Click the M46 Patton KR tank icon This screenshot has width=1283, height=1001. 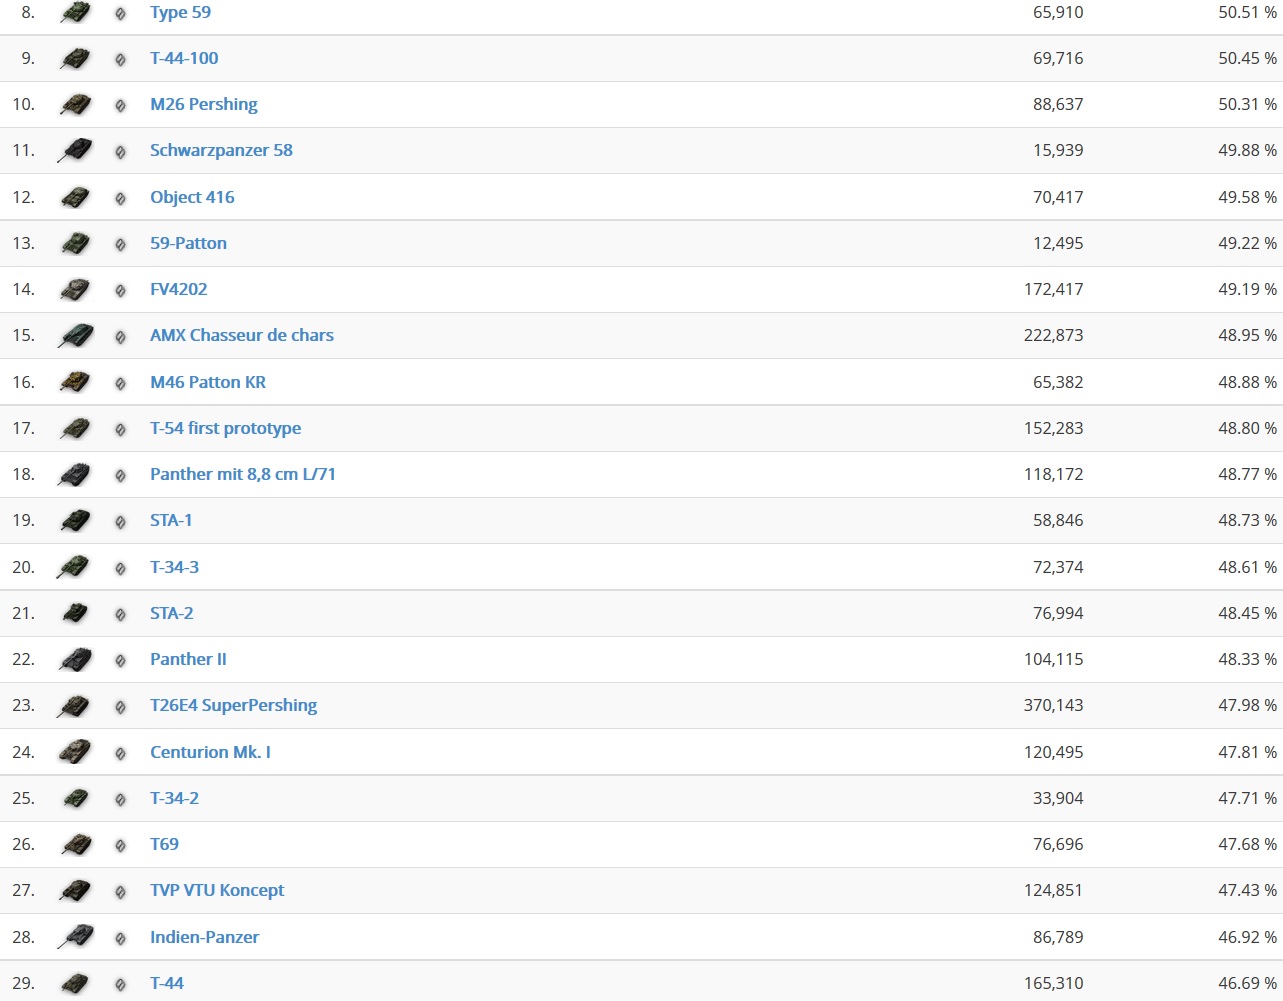click(x=75, y=382)
